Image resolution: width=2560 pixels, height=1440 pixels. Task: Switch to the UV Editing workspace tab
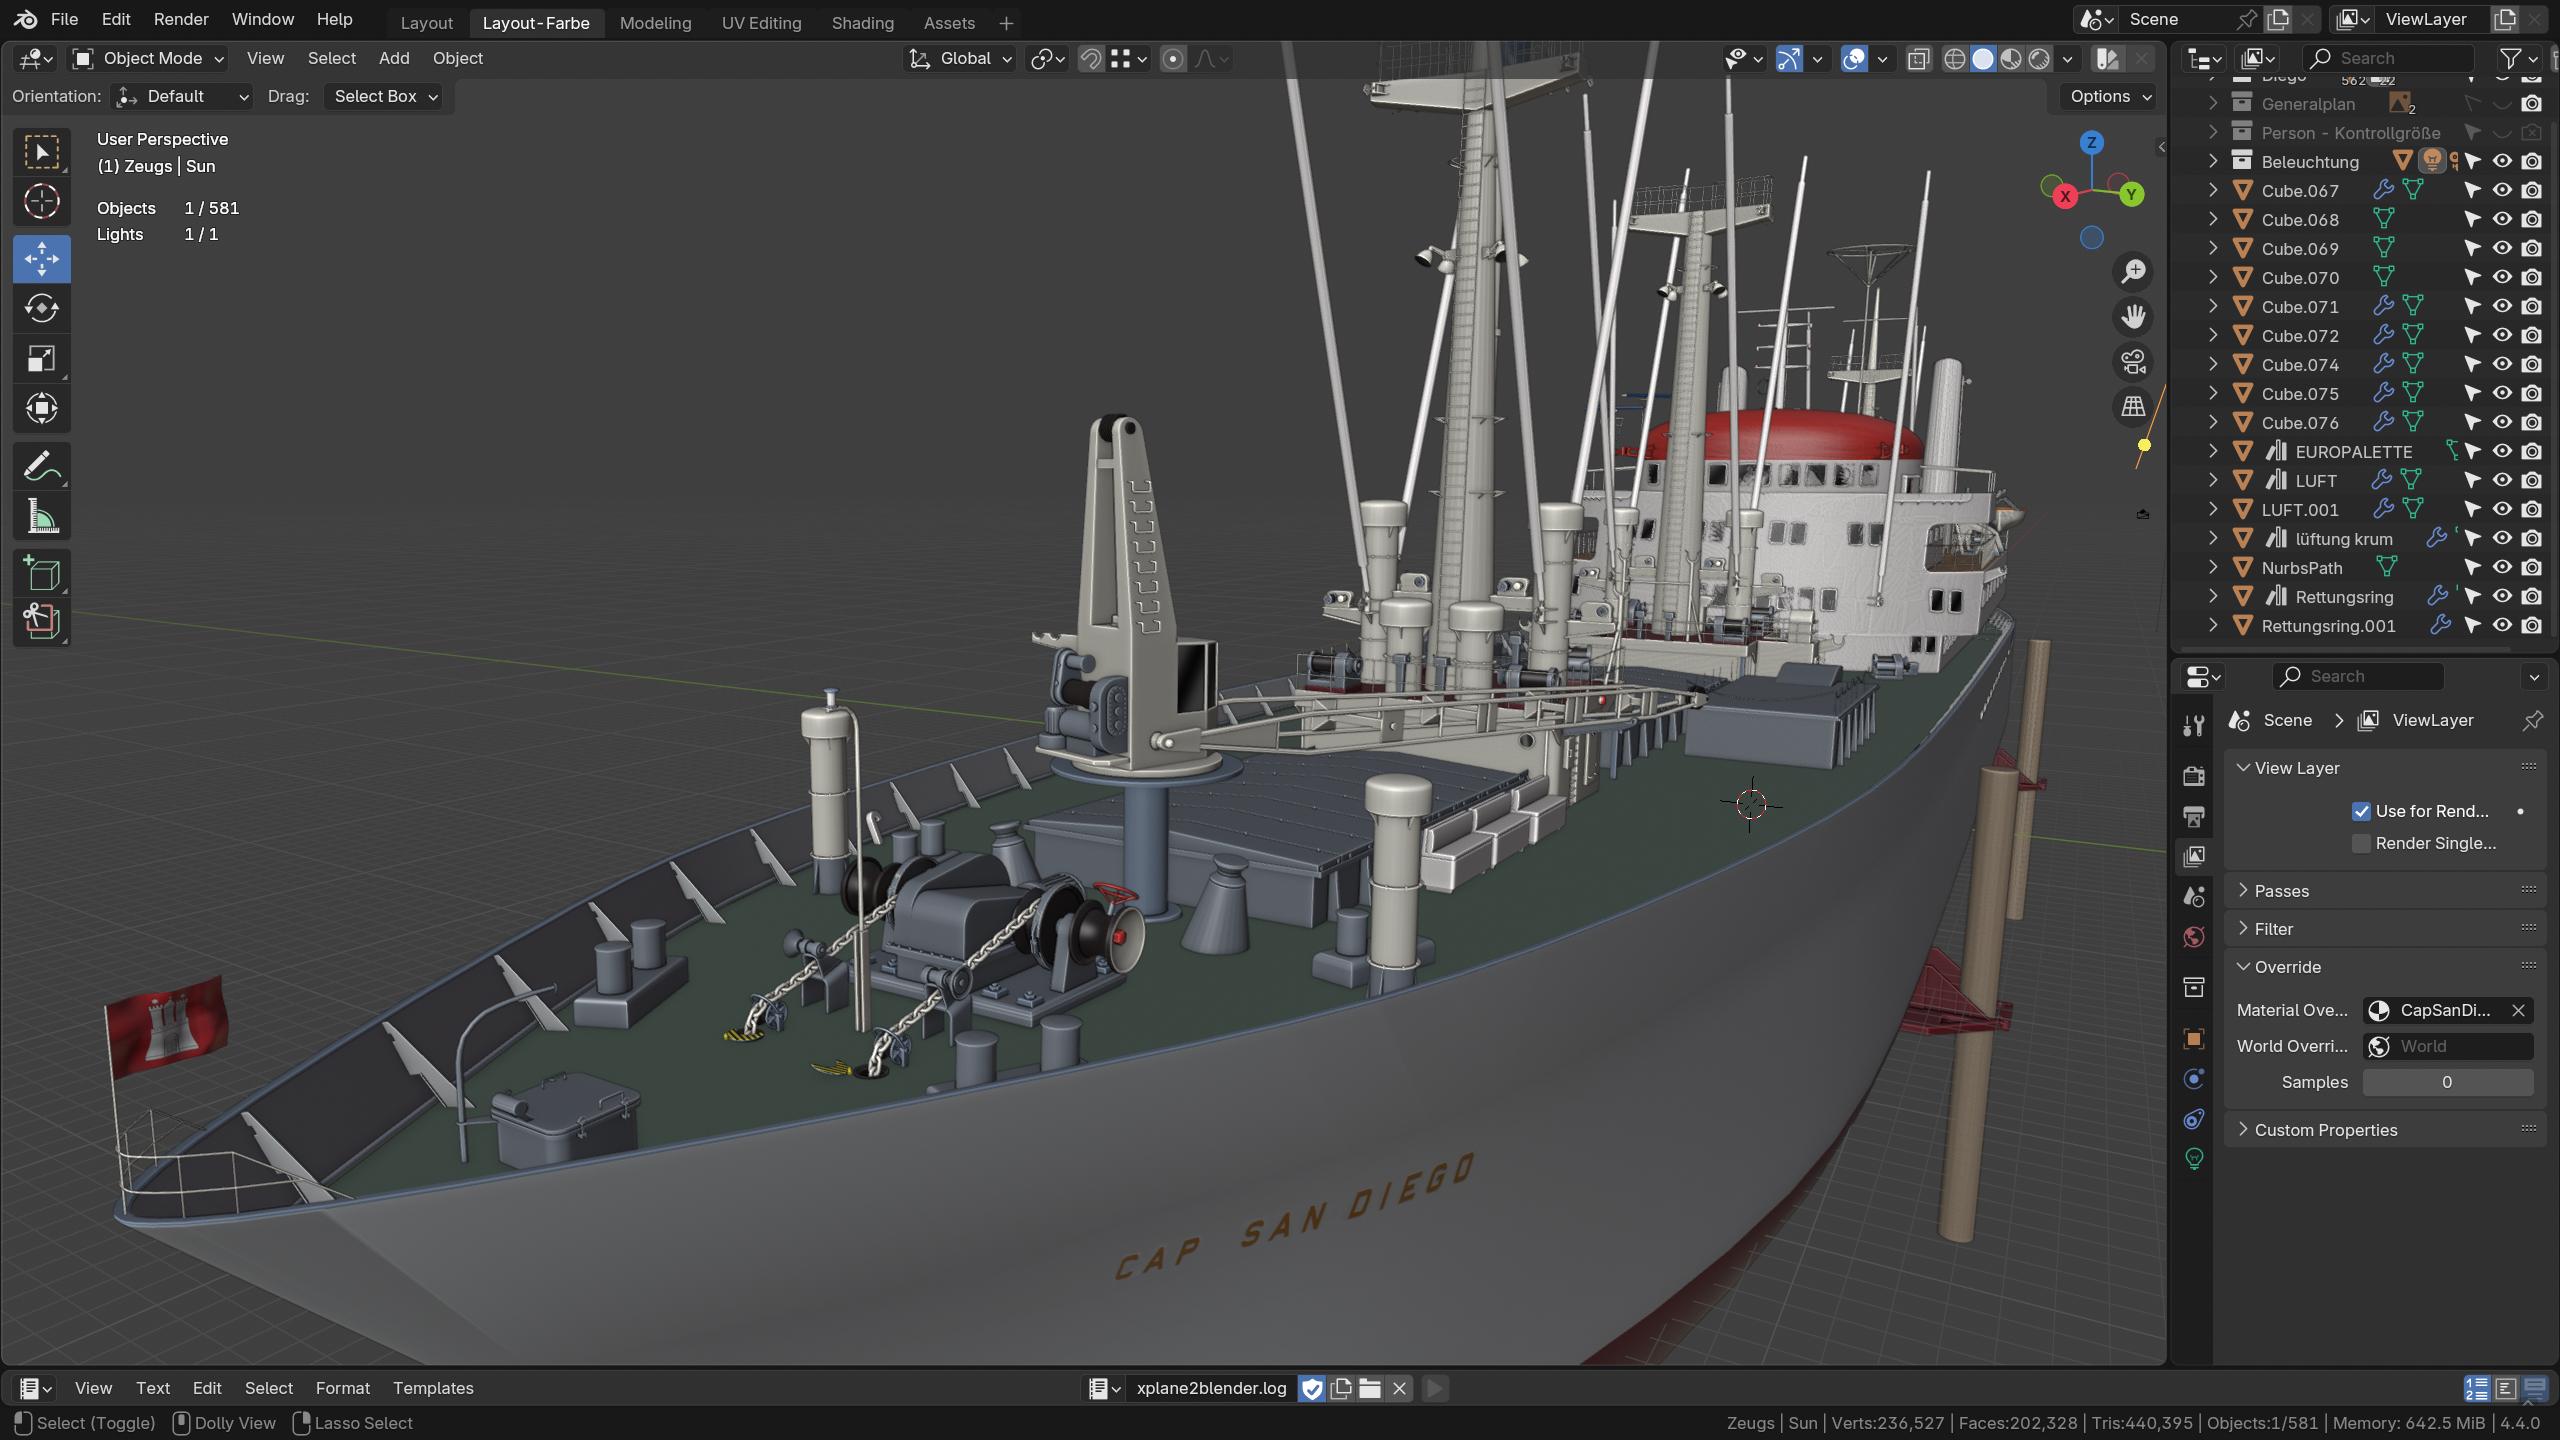pos(761,22)
